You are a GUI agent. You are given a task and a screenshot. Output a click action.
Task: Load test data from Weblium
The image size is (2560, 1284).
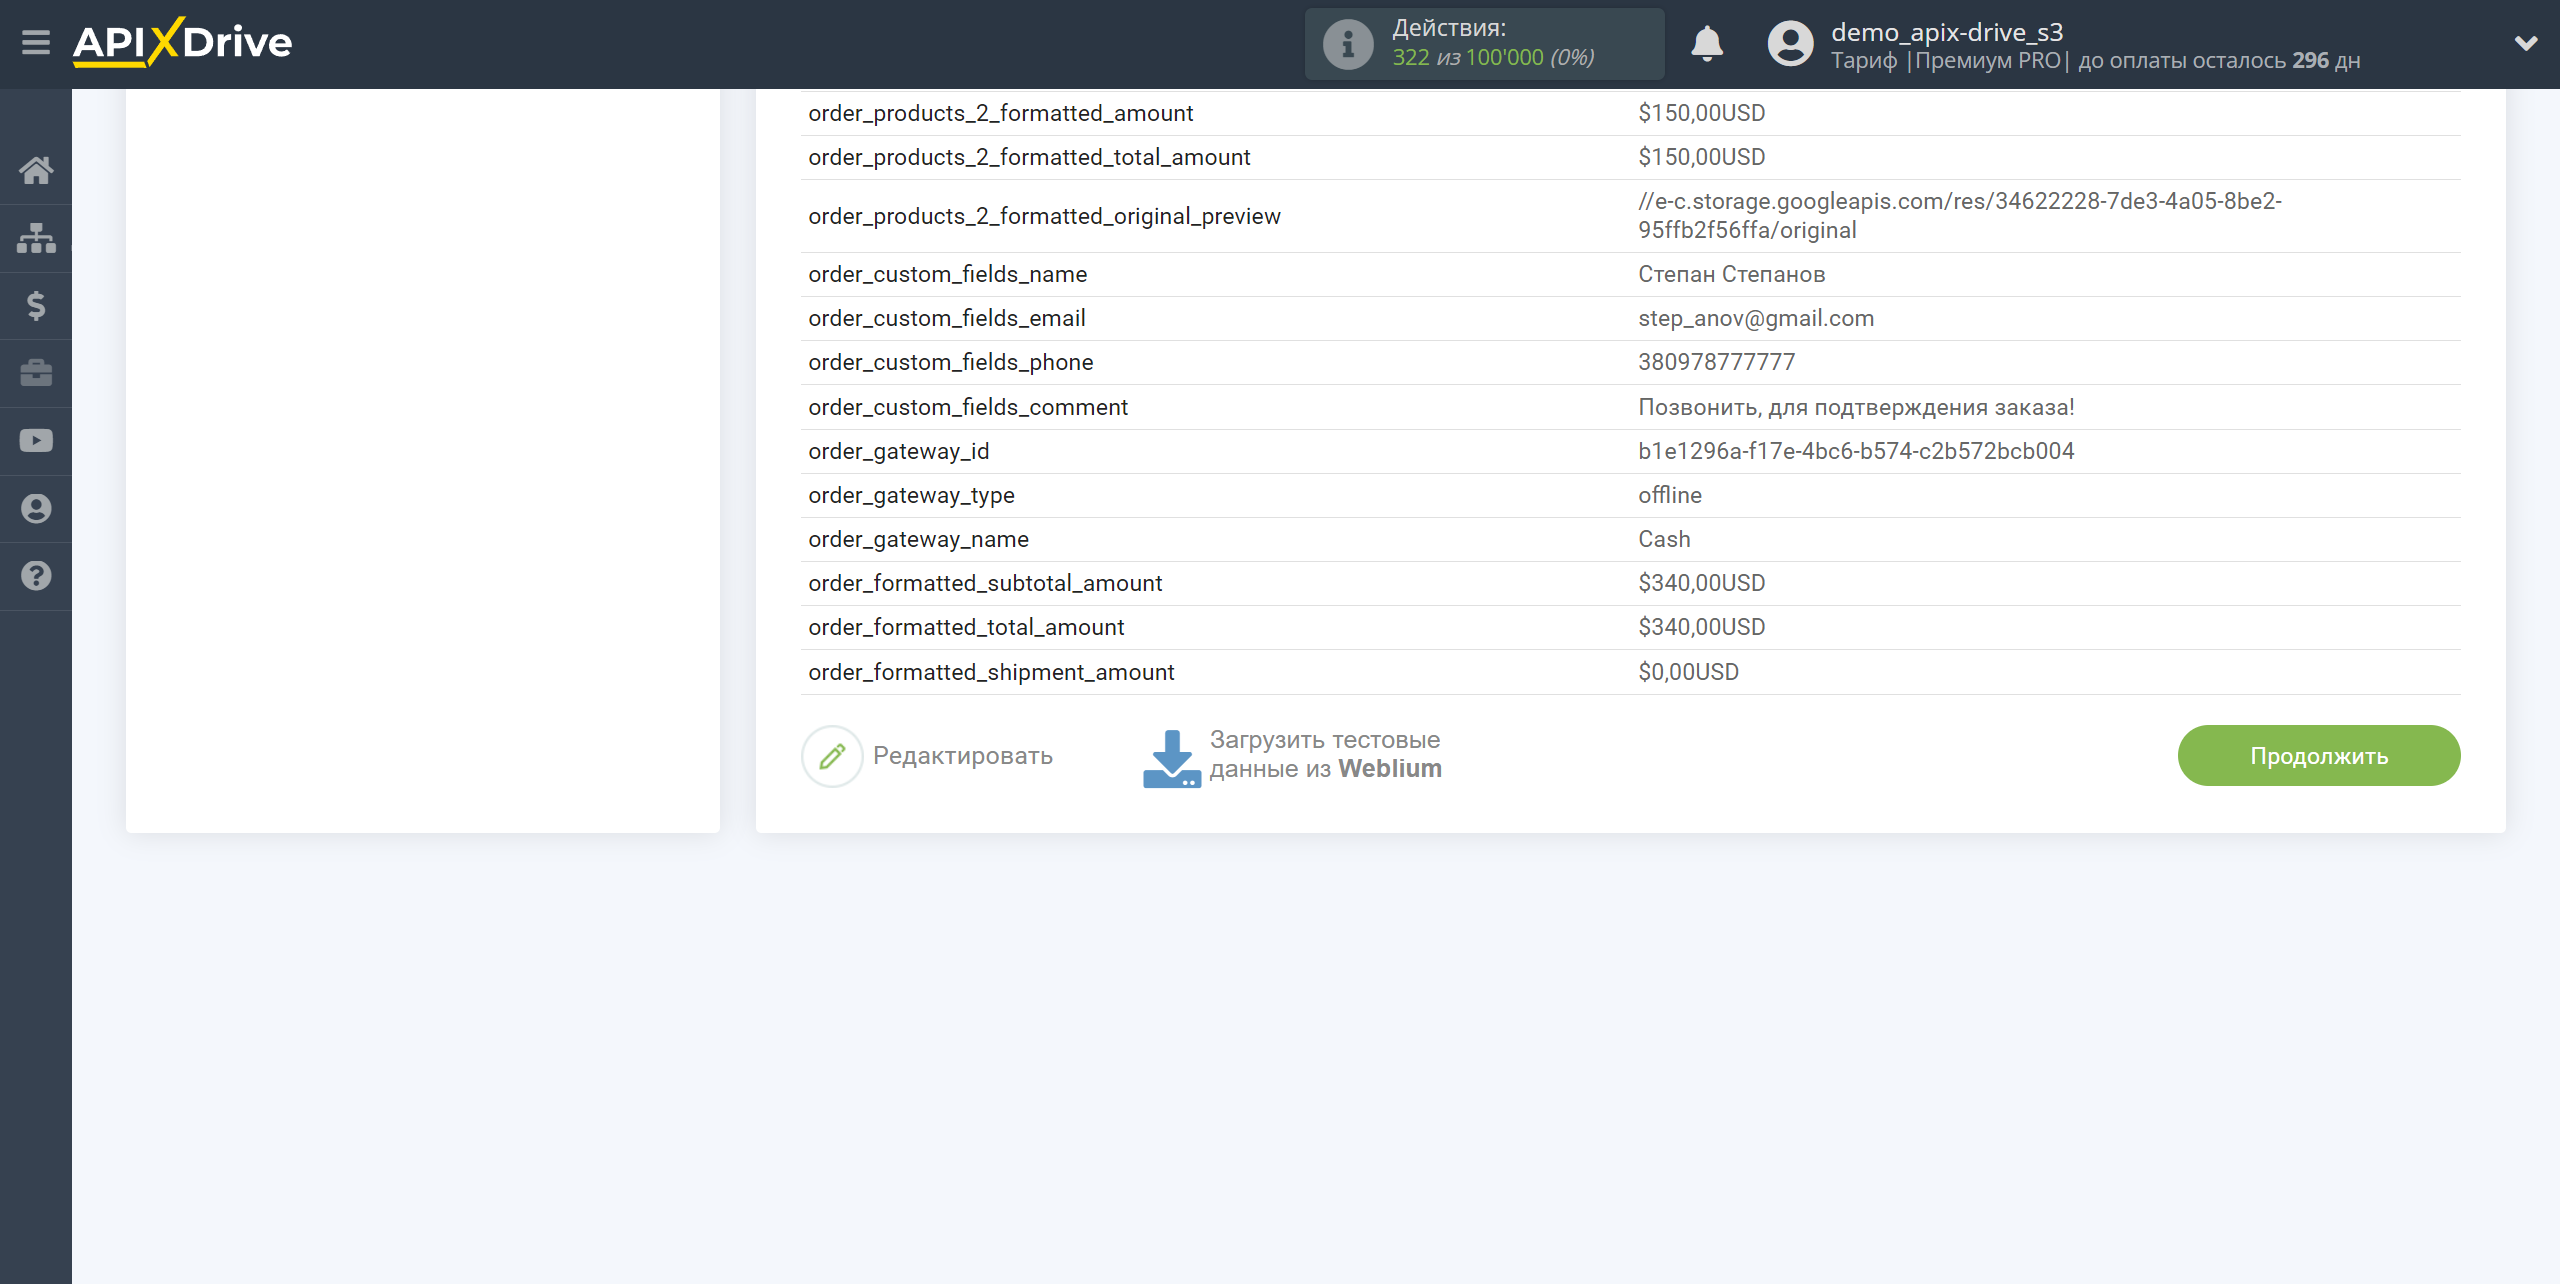click(1326, 754)
